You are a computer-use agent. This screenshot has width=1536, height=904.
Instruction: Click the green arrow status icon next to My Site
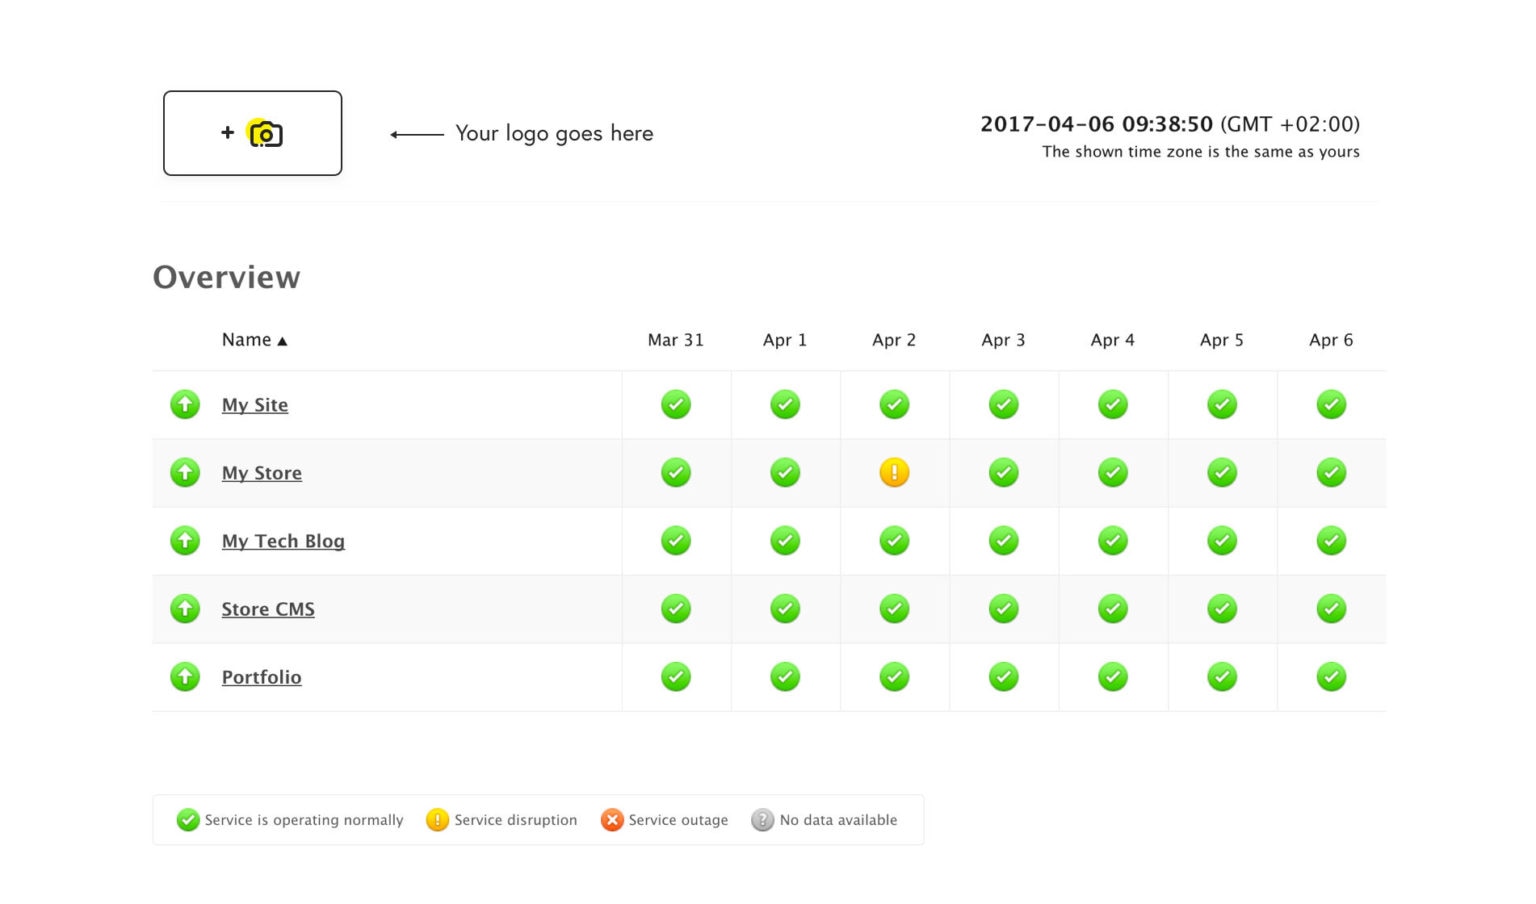185,404
